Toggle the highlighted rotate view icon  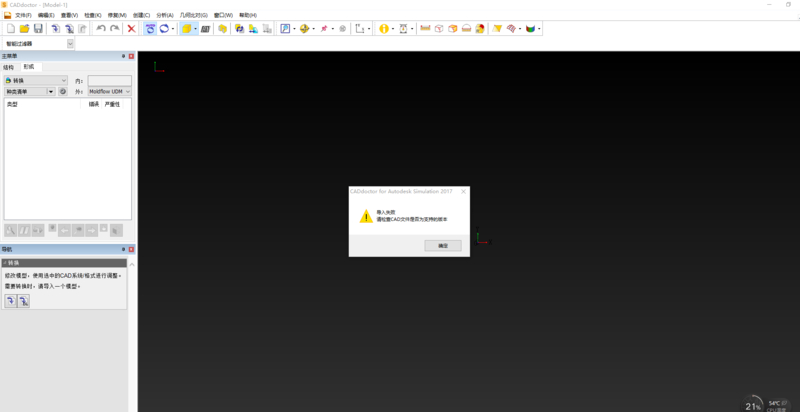click(x=150, y=29)
